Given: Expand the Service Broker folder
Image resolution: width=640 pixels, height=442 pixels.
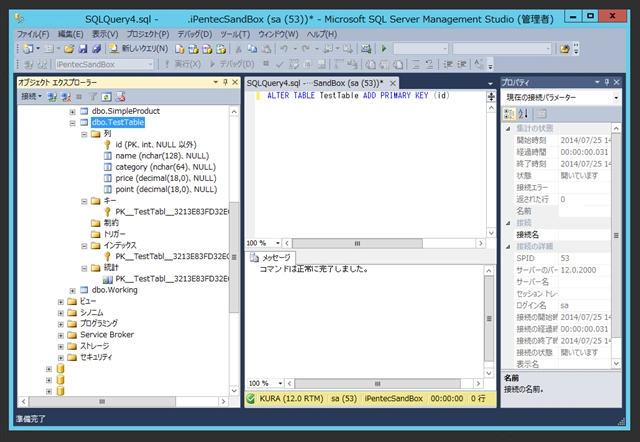Looking at the screenshot, I should pyautogui.click(x=60, y=335).
